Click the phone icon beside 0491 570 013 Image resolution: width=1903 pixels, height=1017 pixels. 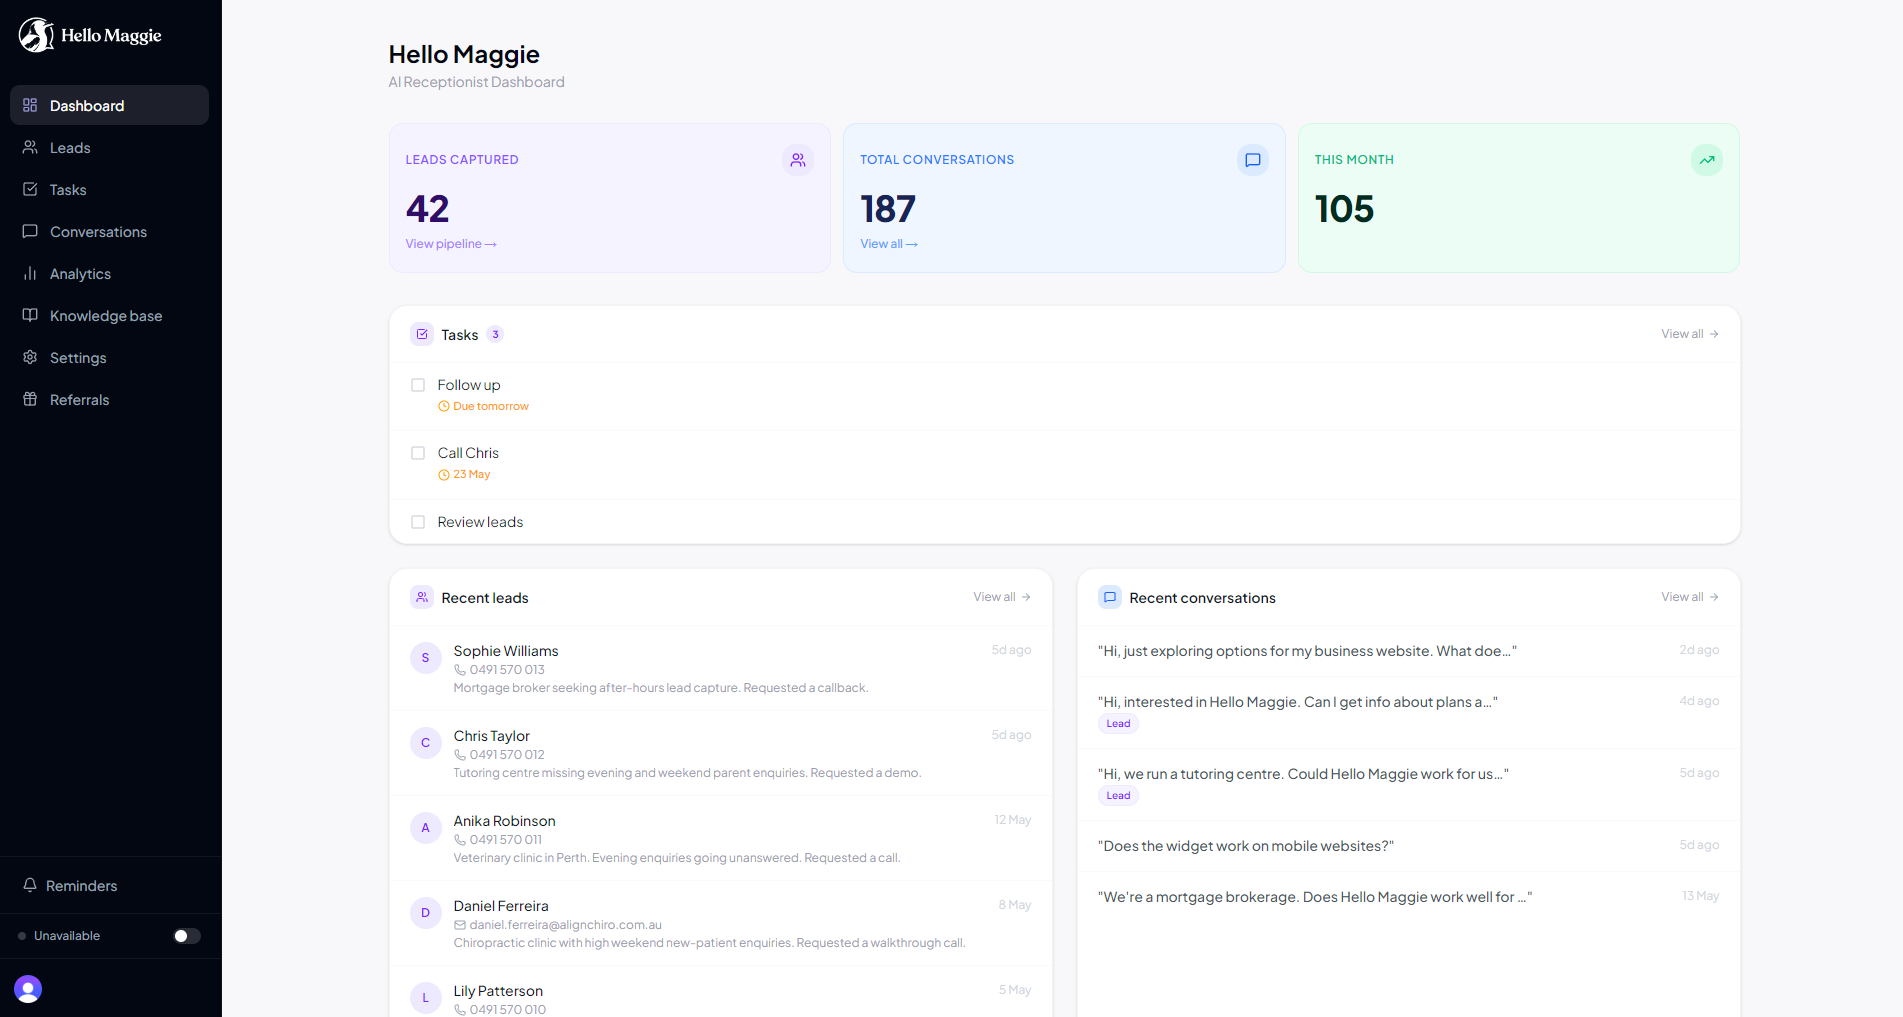[460, 670]
